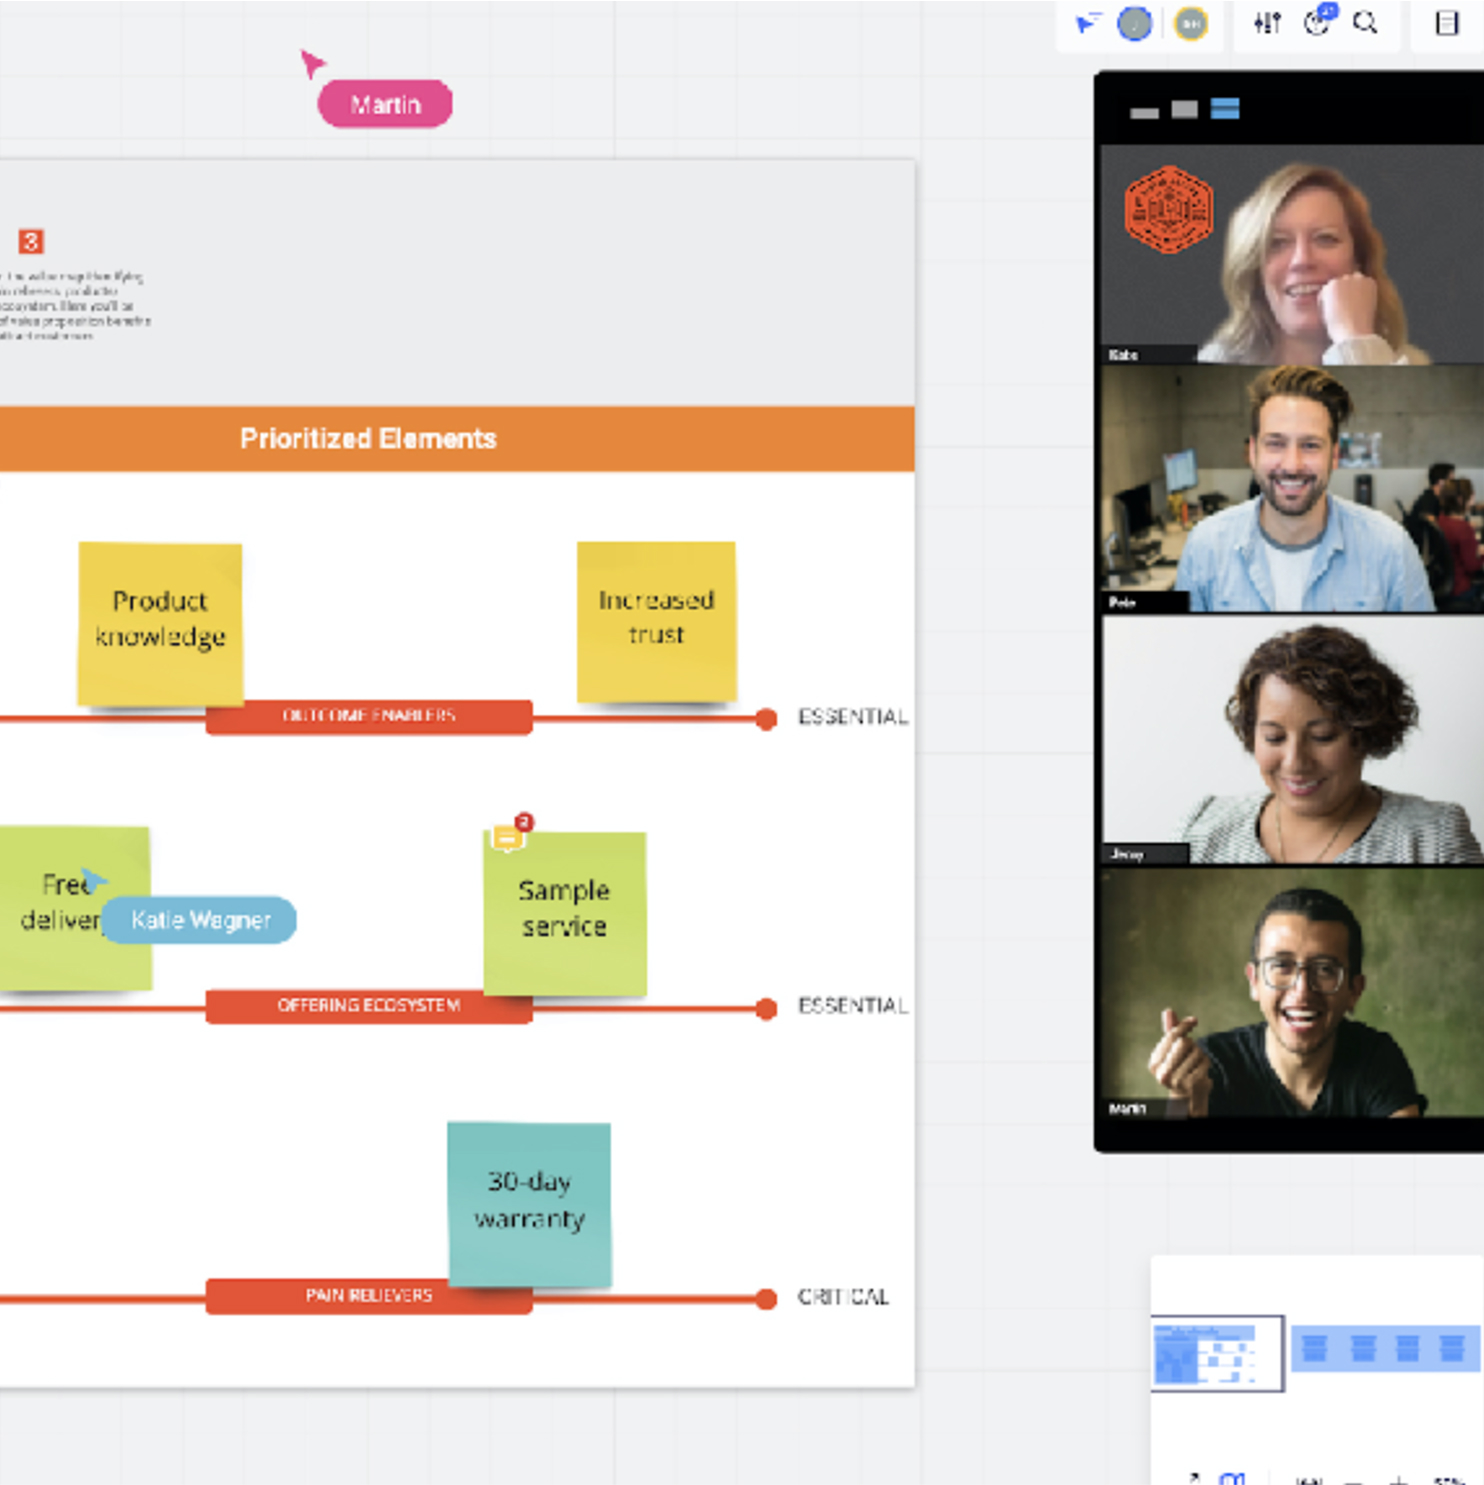Click the expand arrow icon under minimap

[x=1193, y=1478]
